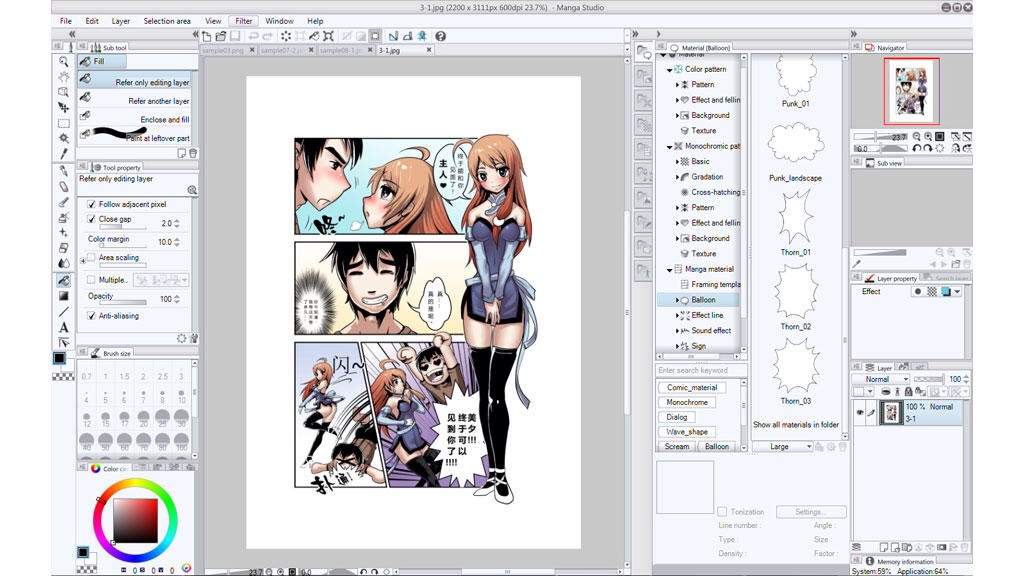Expand the Sound effect tree folder
Screen dimensions: 1024x576
coord(677,331)
